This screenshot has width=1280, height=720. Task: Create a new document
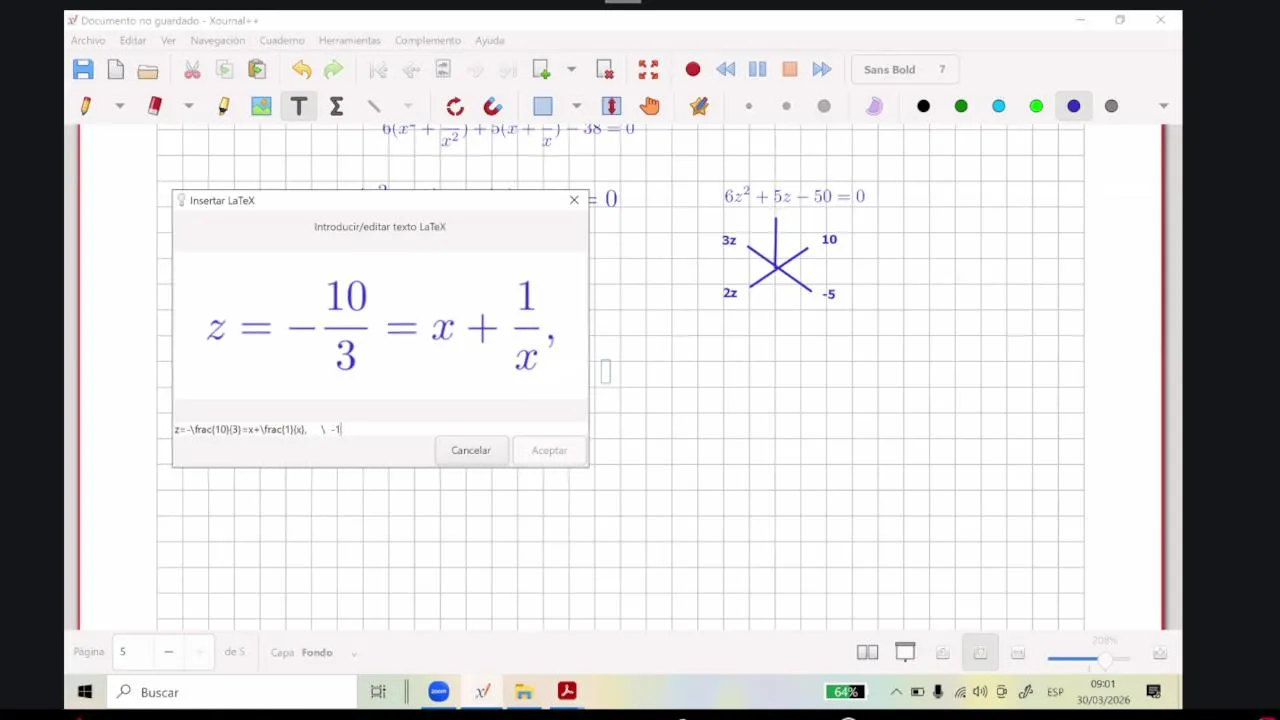[x=116, y=69]
